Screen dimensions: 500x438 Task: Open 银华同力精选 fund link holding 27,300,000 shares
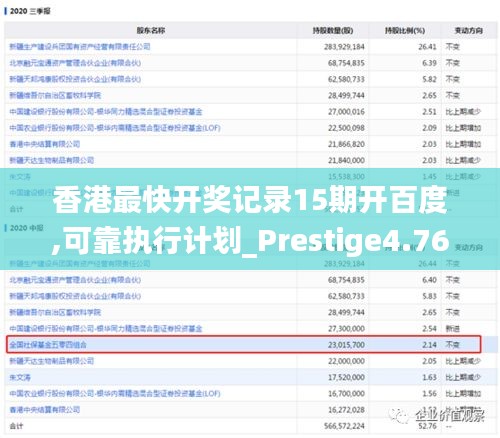tap(106, 329)
